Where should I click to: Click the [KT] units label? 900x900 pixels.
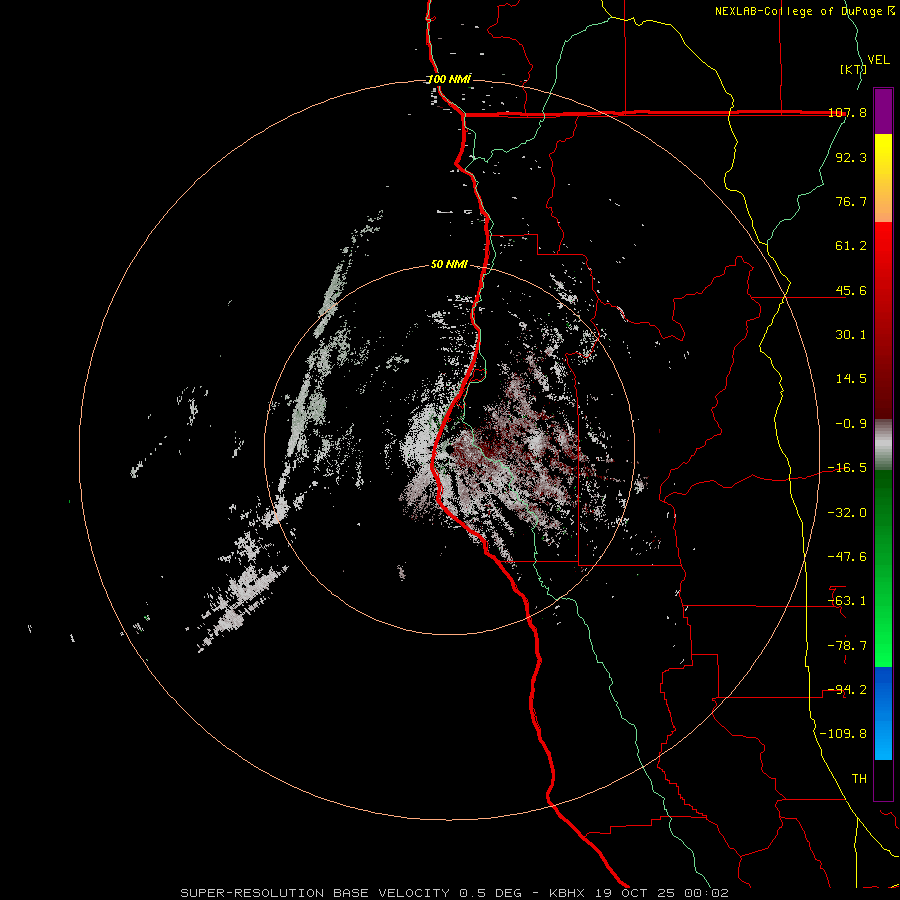(853, 69)
